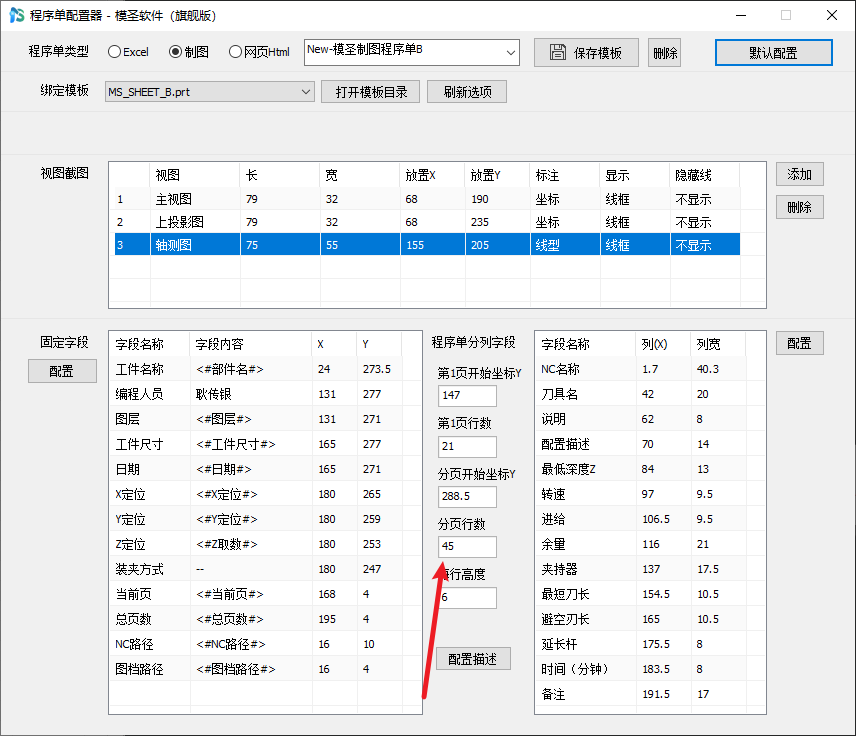856x736 pixels.
Task: Select the 网页Html radio option
Action: click(259, 52)
